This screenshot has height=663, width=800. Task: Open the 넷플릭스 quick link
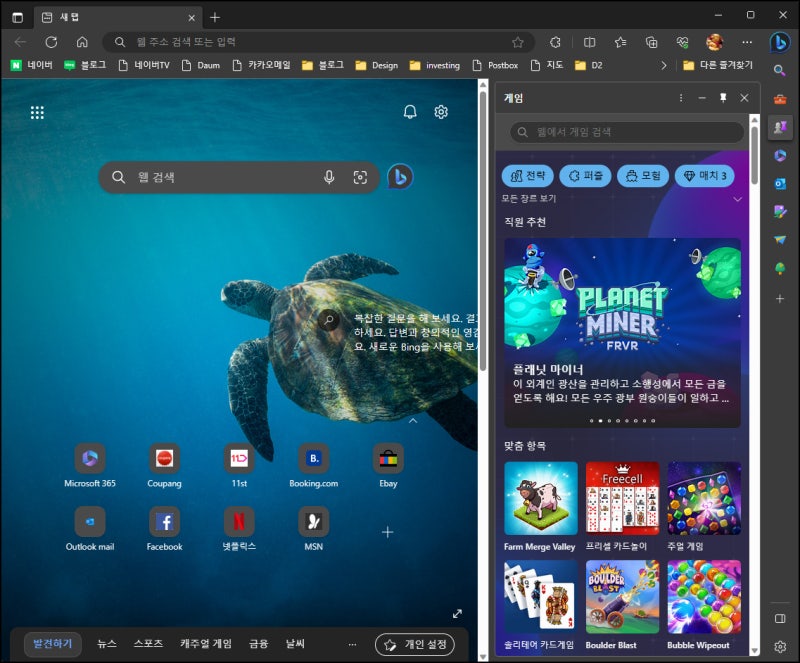pos(239,529)
